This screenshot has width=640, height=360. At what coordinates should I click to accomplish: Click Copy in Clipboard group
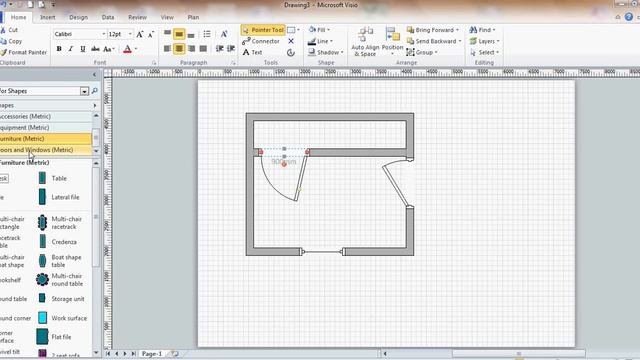(11, 41)
